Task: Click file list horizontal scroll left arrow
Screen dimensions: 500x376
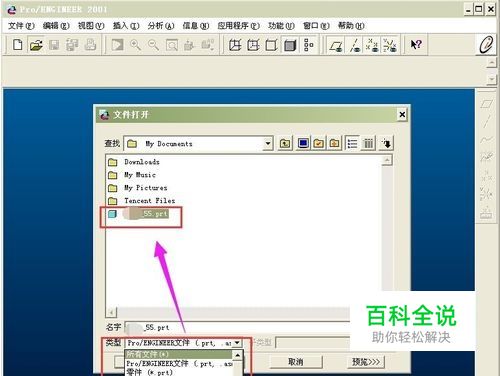Action: tap(111, 312)
